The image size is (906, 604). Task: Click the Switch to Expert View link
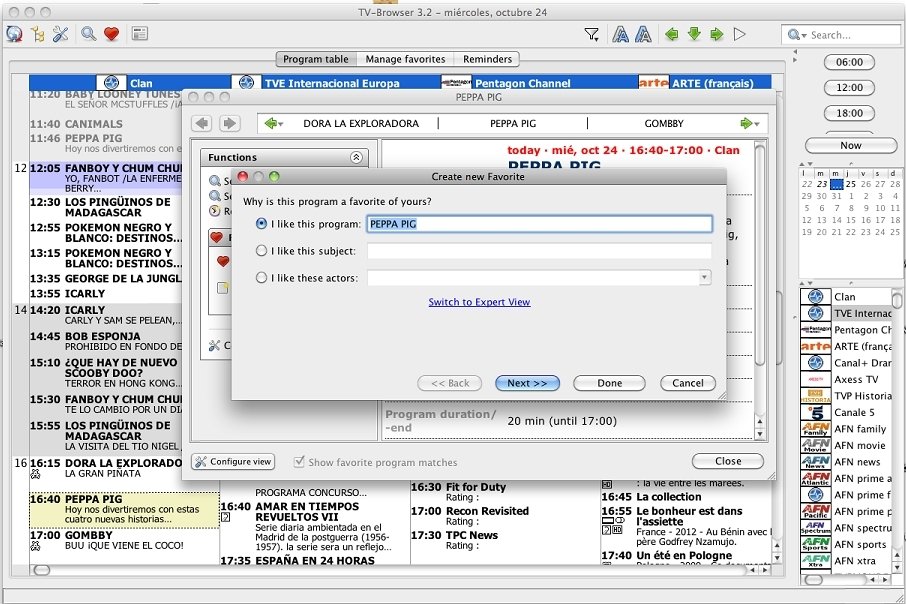click(479, 302)
